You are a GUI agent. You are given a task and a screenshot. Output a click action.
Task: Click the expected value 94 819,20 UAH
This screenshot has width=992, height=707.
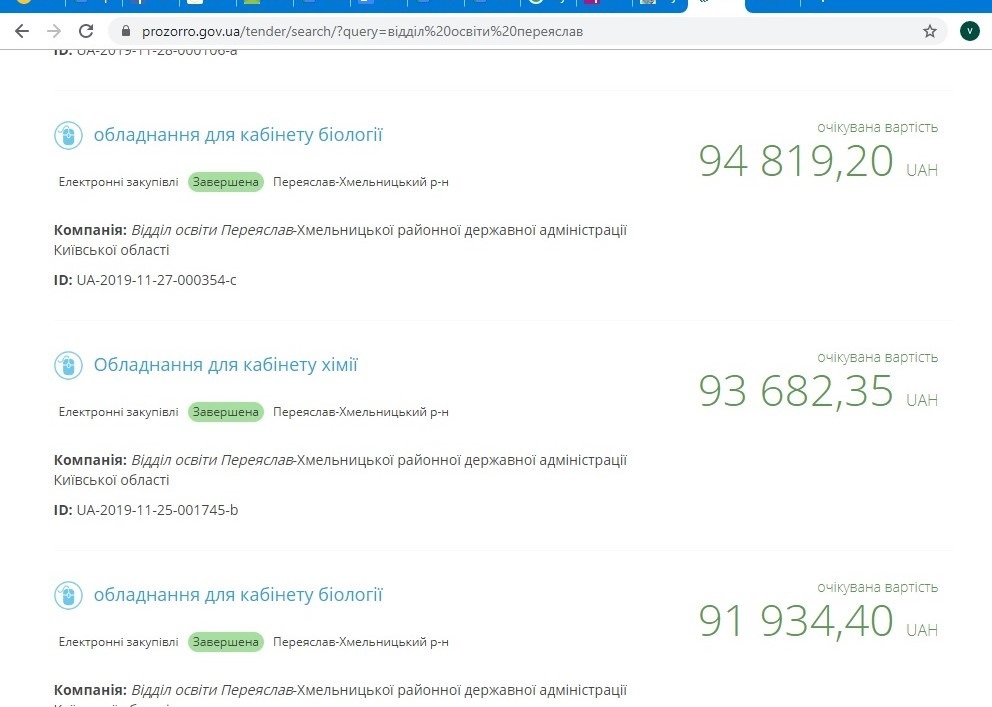(818, 161)
